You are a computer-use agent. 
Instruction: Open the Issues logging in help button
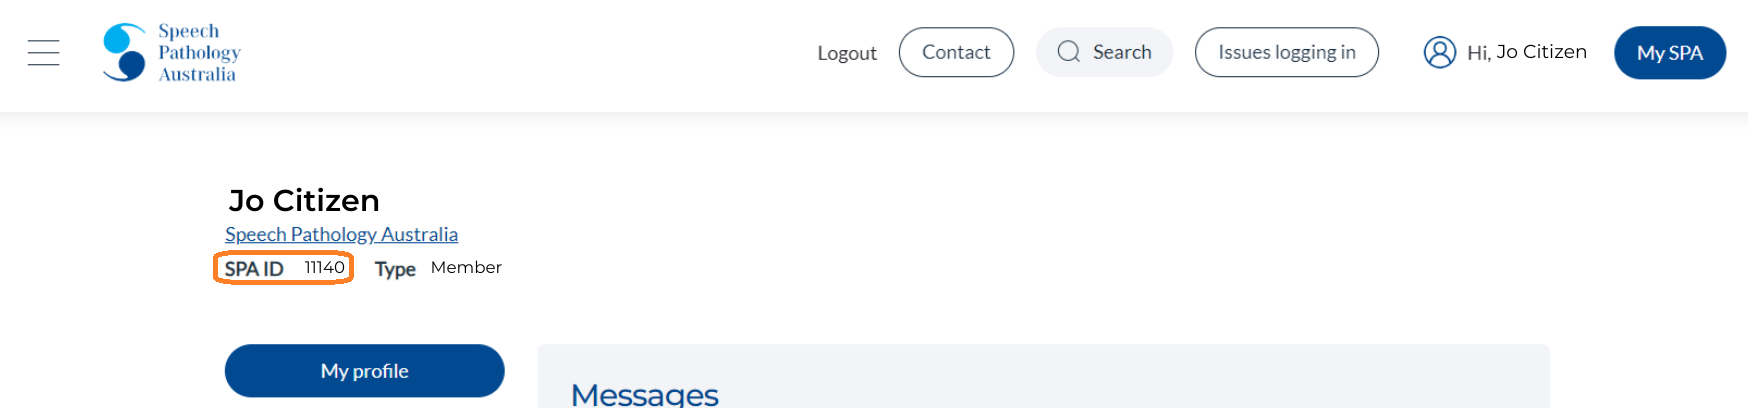(x=1287, y=52)
